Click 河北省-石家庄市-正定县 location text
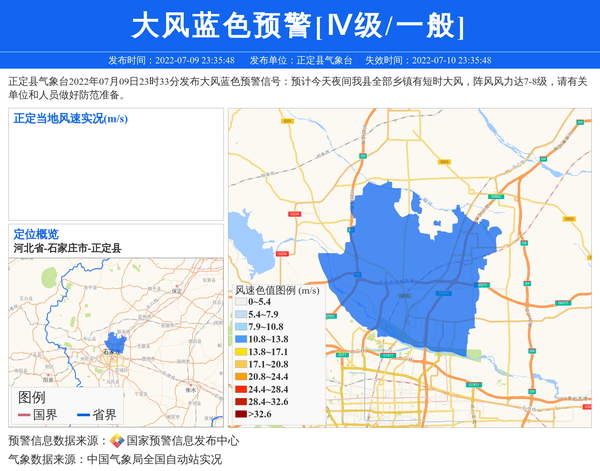 [x=67, y=247]
